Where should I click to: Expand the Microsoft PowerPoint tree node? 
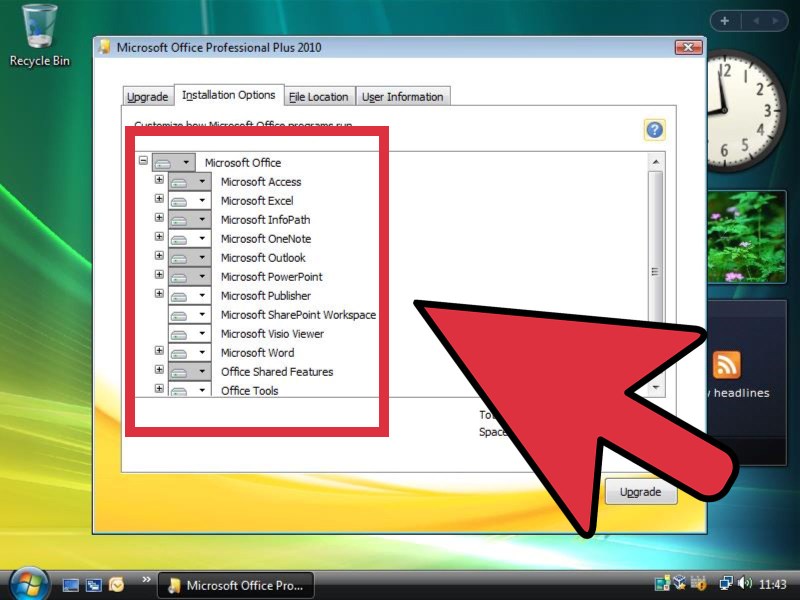pyautogui.click(x=159, y=274)
